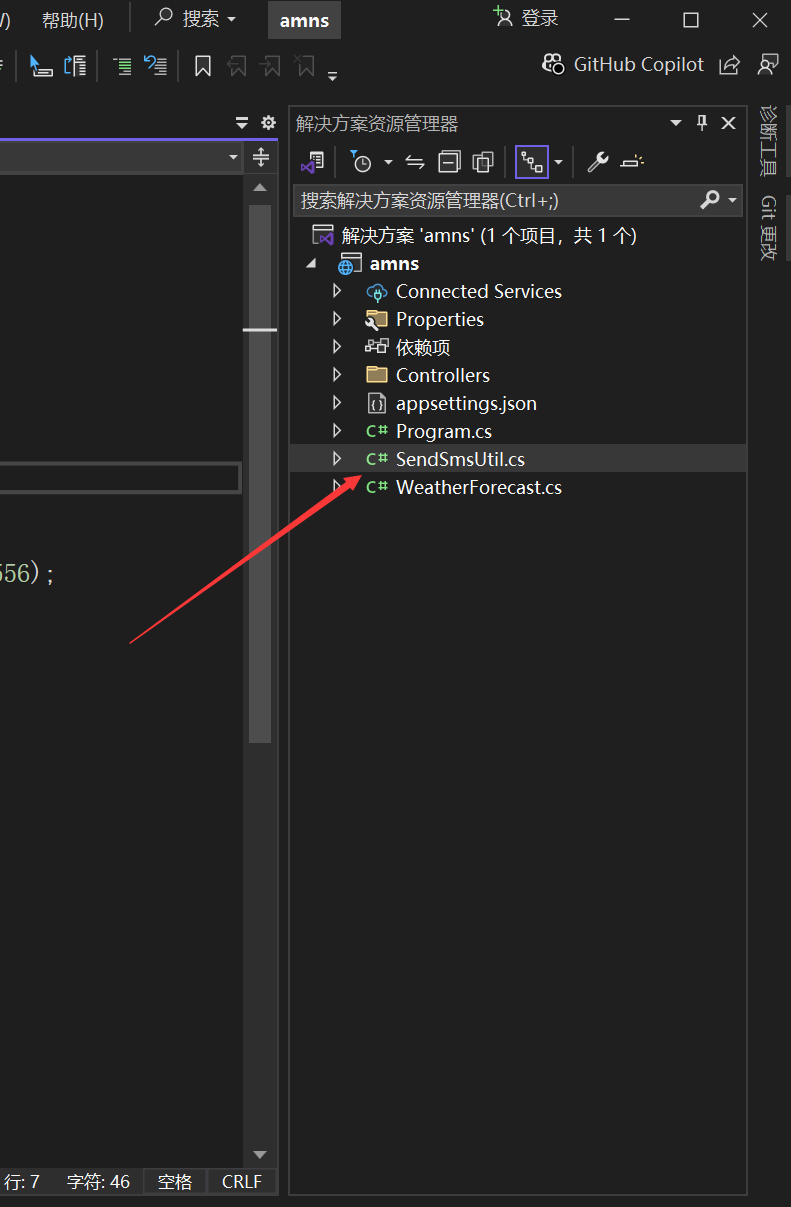
Task: Click the editor split window handle
Action: click(261, 157)
